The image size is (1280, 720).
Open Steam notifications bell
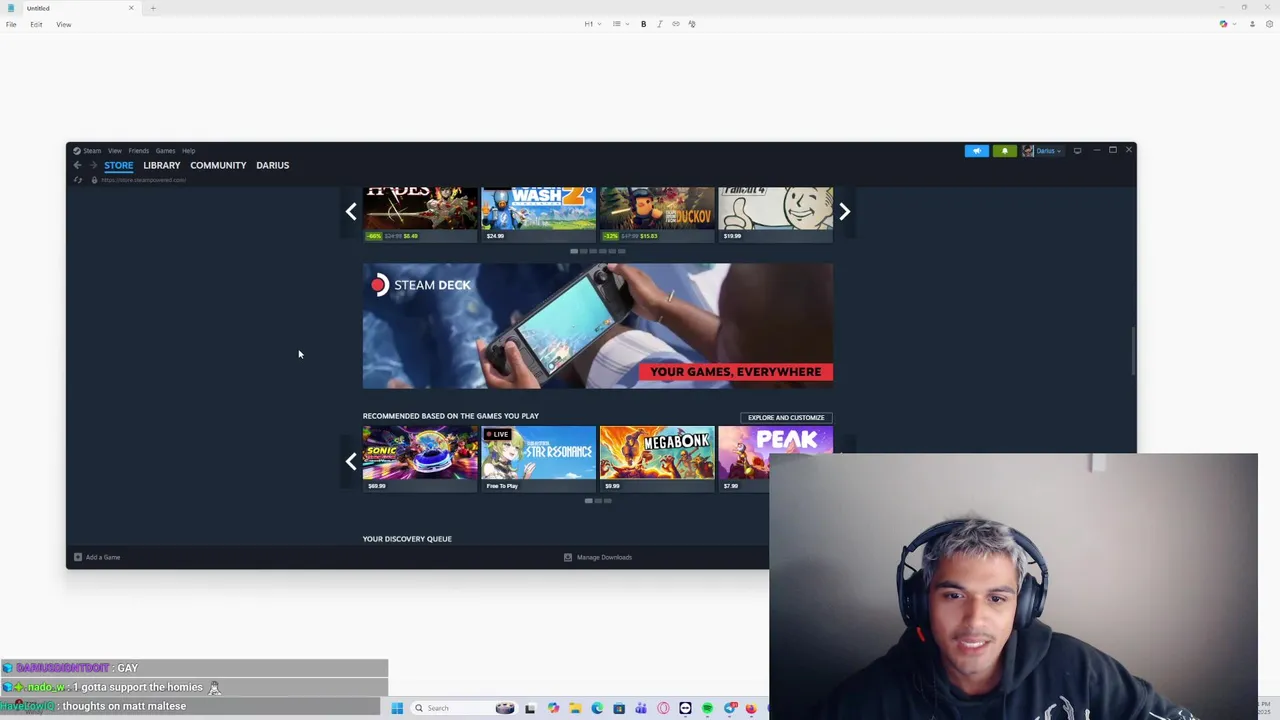point(1004,151)
